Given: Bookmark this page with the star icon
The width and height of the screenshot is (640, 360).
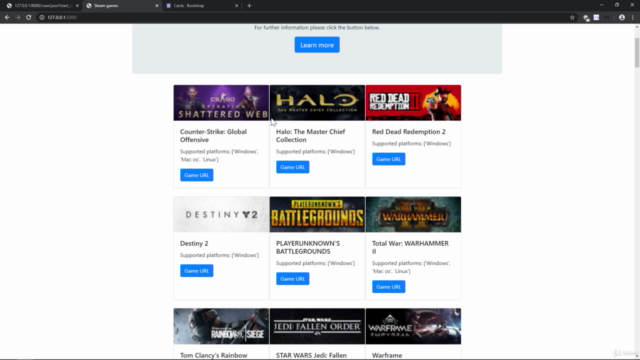Looking at the screenshot, I should (572, 17).
